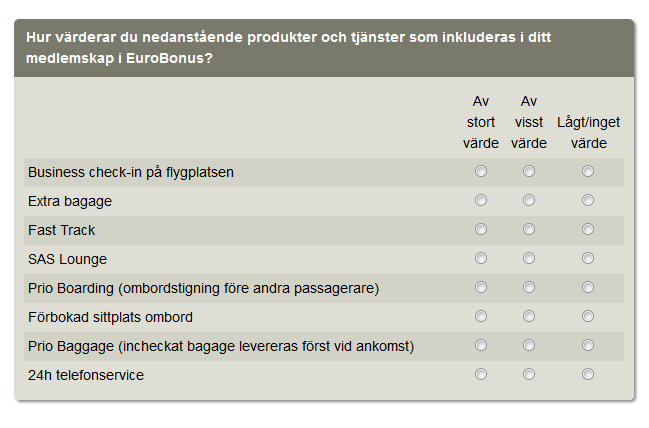Select 'Av stort värde' for Business check-in
The image size is (649, 428).
click(x=481, y=171)
